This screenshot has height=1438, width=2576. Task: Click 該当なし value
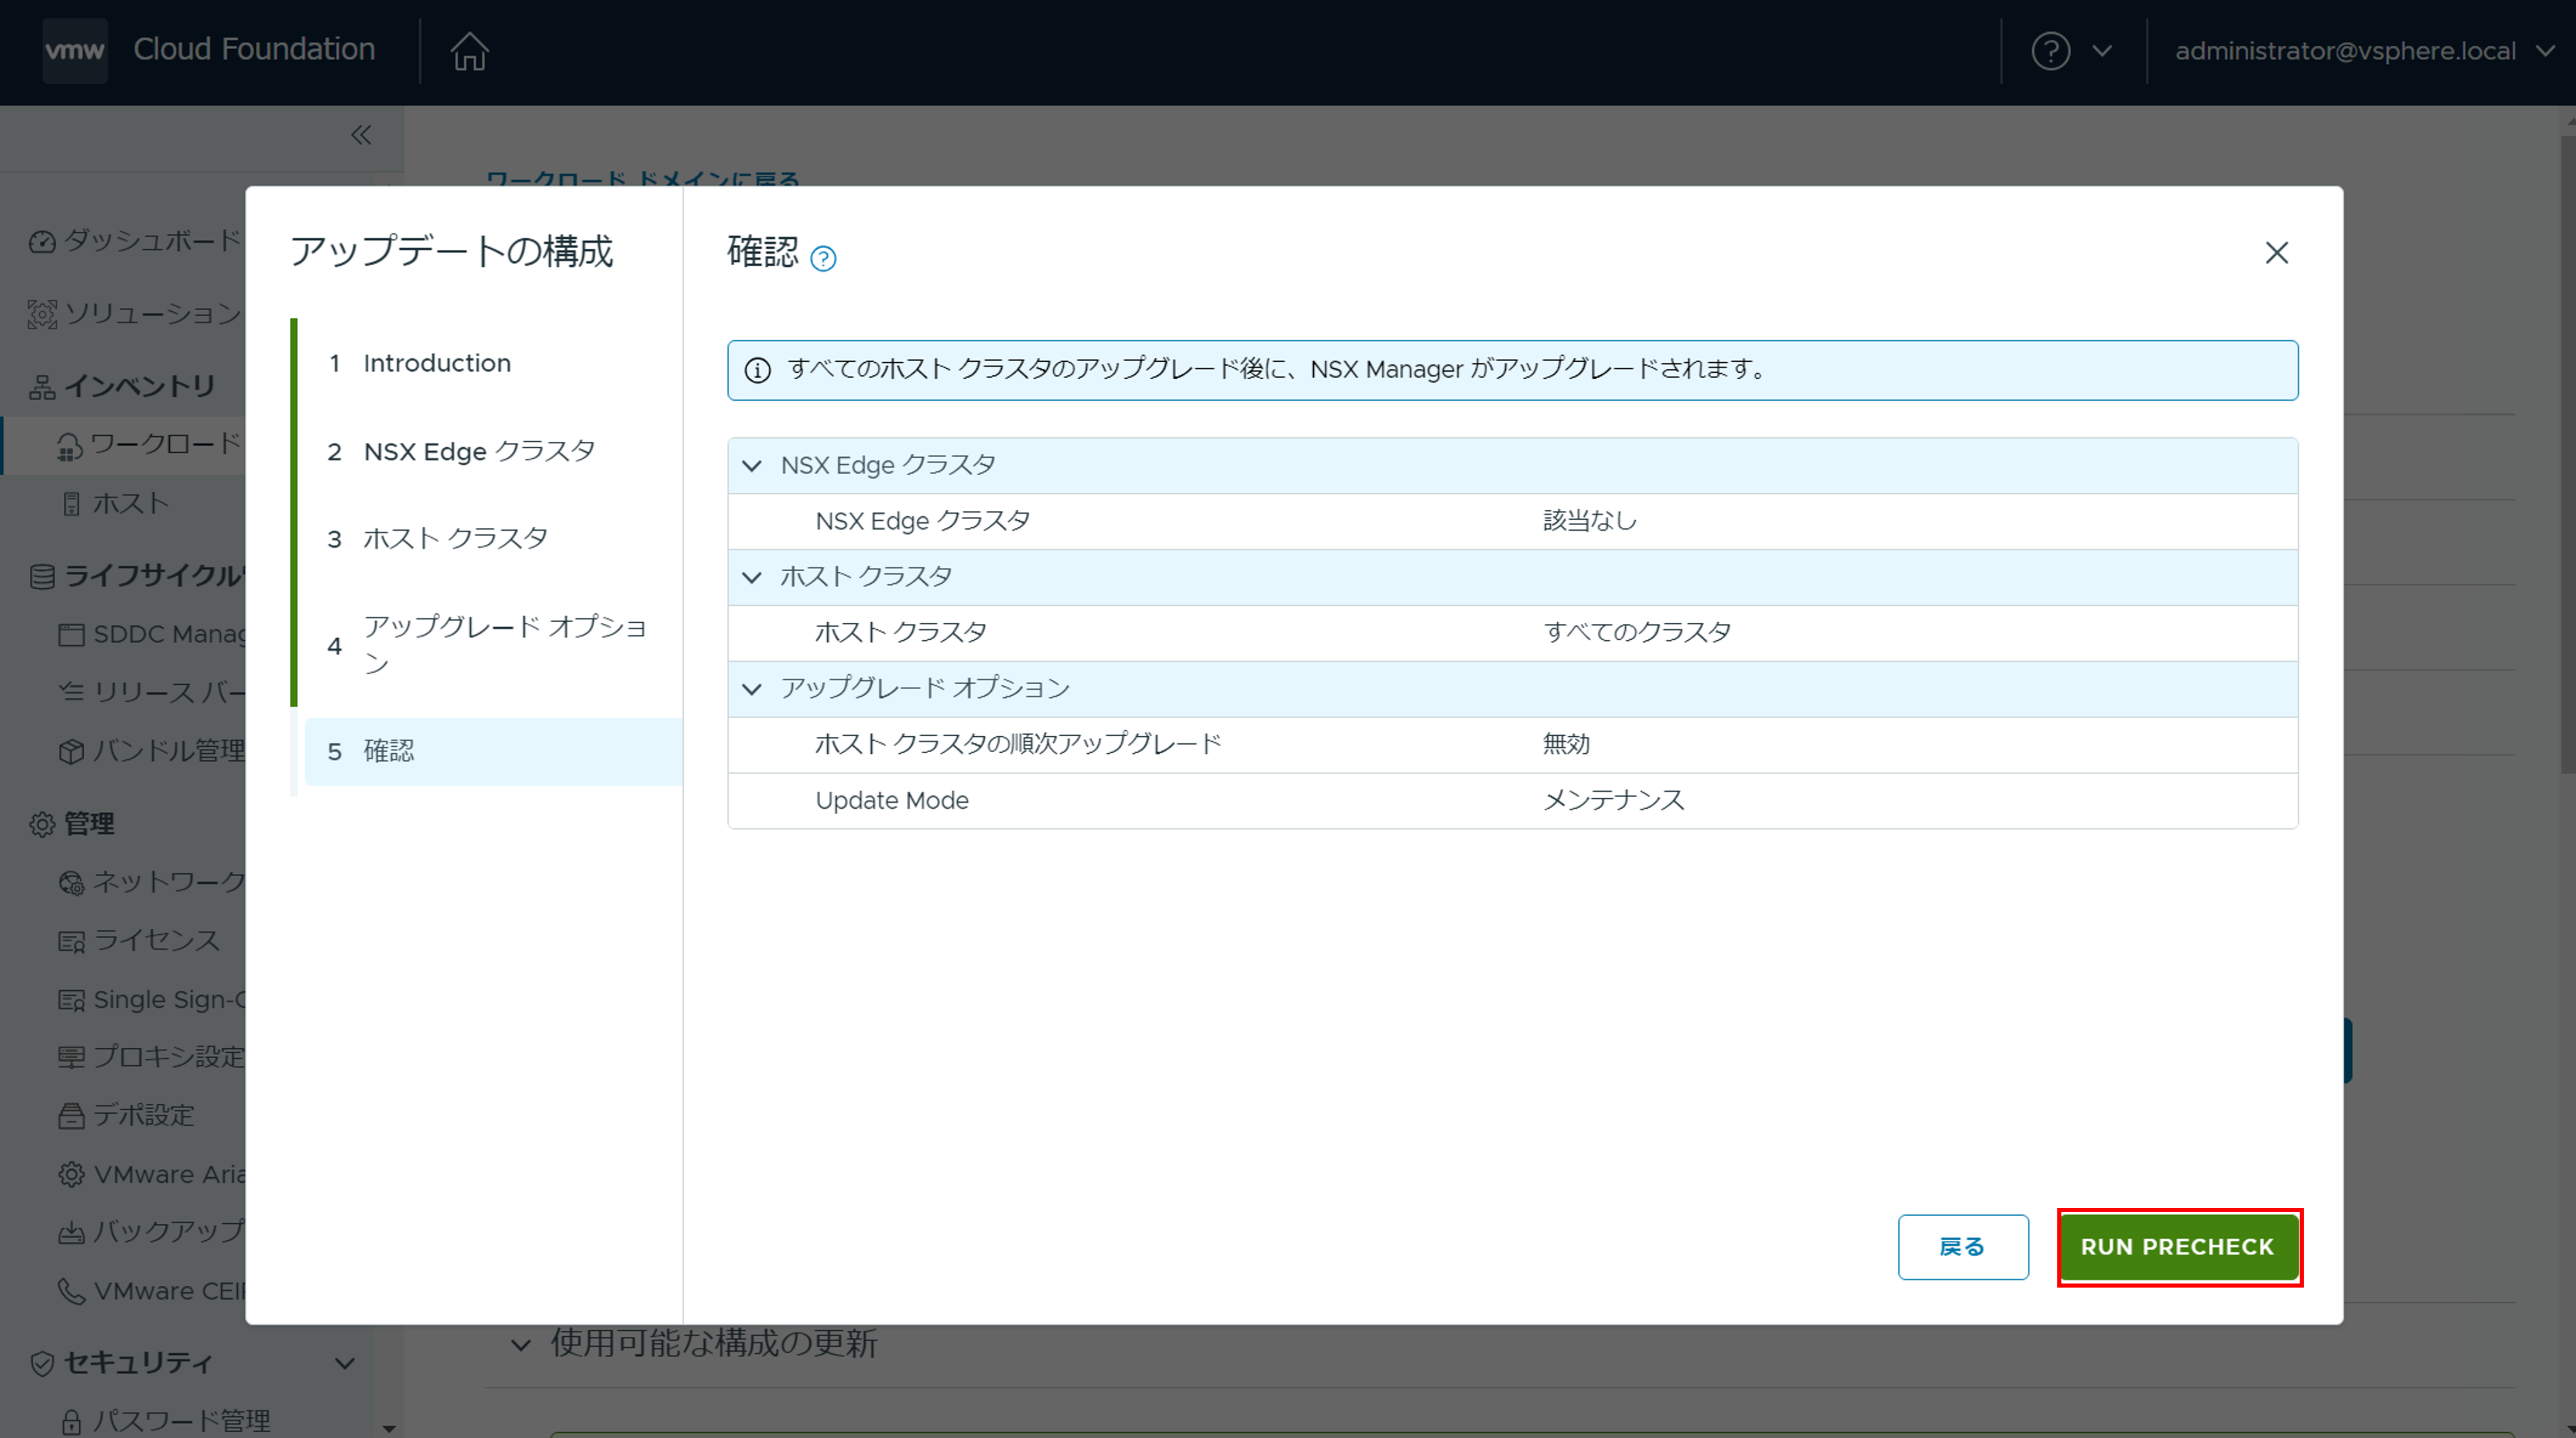coord(1590,521)
